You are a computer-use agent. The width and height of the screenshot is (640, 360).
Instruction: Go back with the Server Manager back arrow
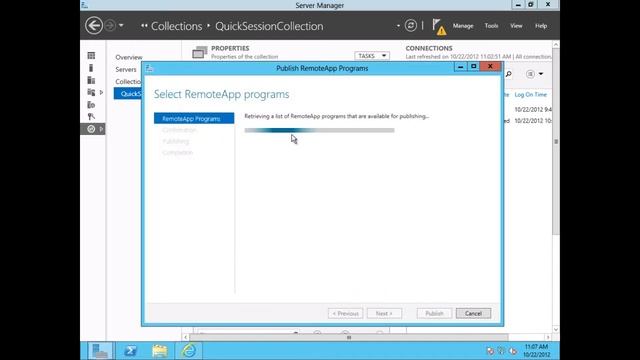pos(93,26)
